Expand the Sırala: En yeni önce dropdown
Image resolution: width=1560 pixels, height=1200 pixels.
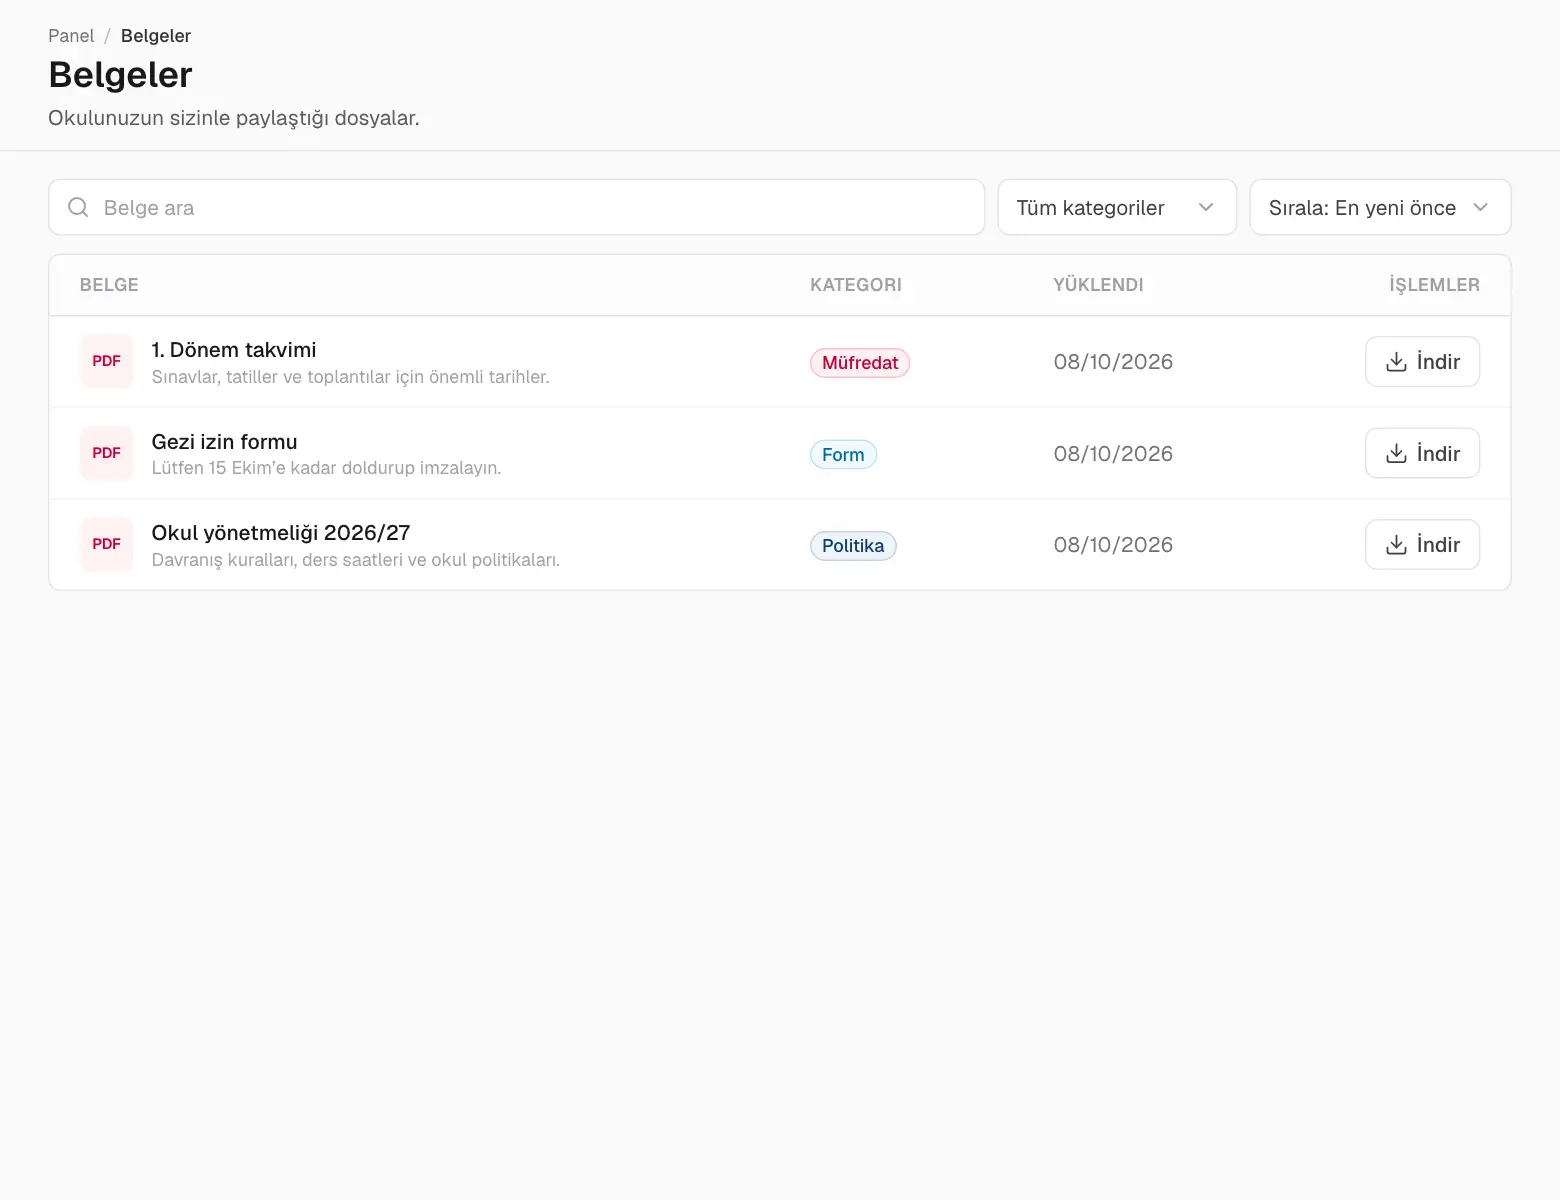(1380, 207)
